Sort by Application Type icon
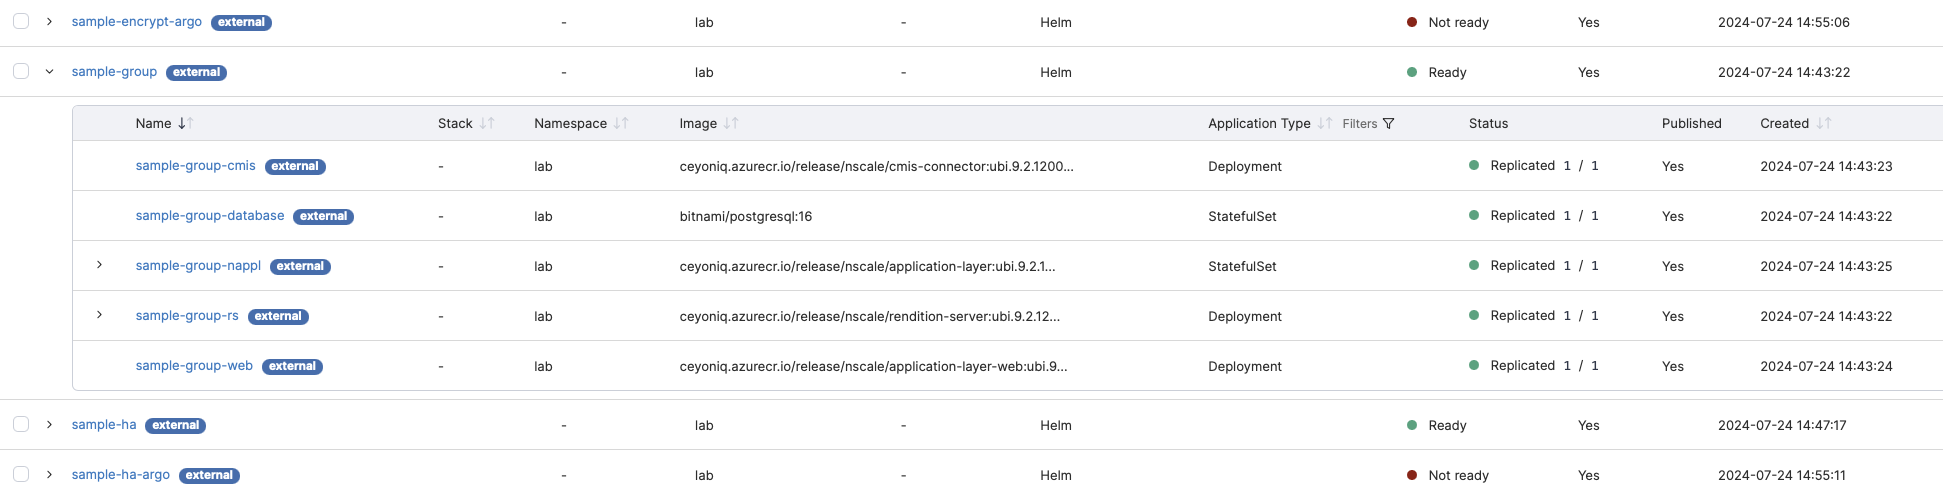The width and height of the screenshot is (1943, 499). (x=1325, y=123)
